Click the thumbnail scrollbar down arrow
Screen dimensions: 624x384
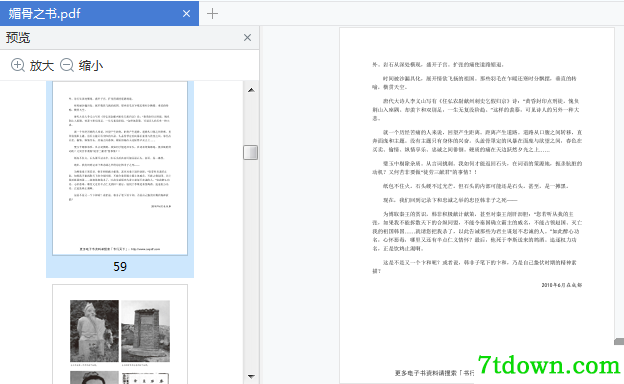coord(251,376)
